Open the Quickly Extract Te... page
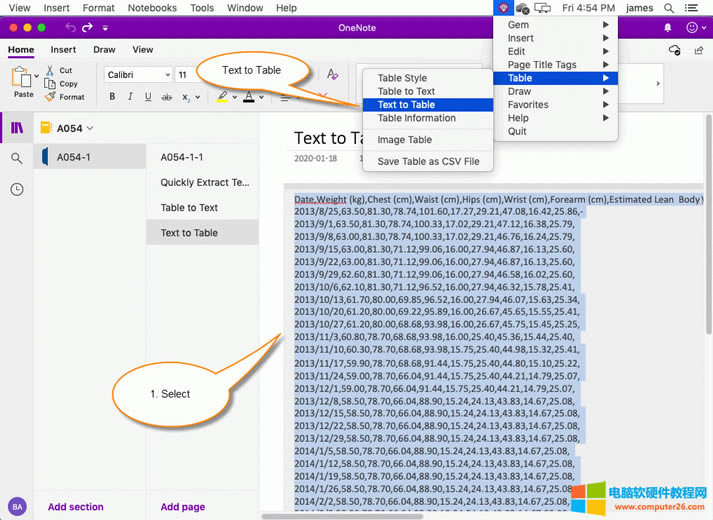Image resolution: width=713 pixels, height=520 pixels. [x=202, y=182]
